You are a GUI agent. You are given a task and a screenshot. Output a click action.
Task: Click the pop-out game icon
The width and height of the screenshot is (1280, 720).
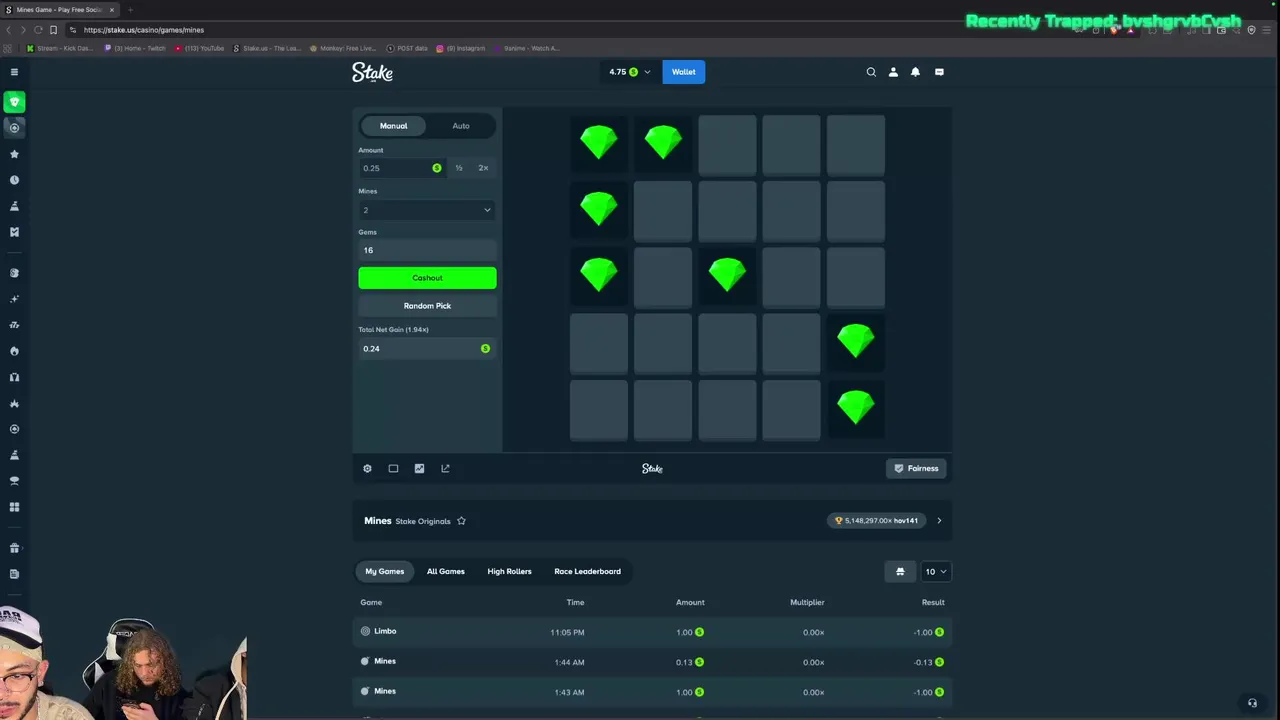[445, 468]
